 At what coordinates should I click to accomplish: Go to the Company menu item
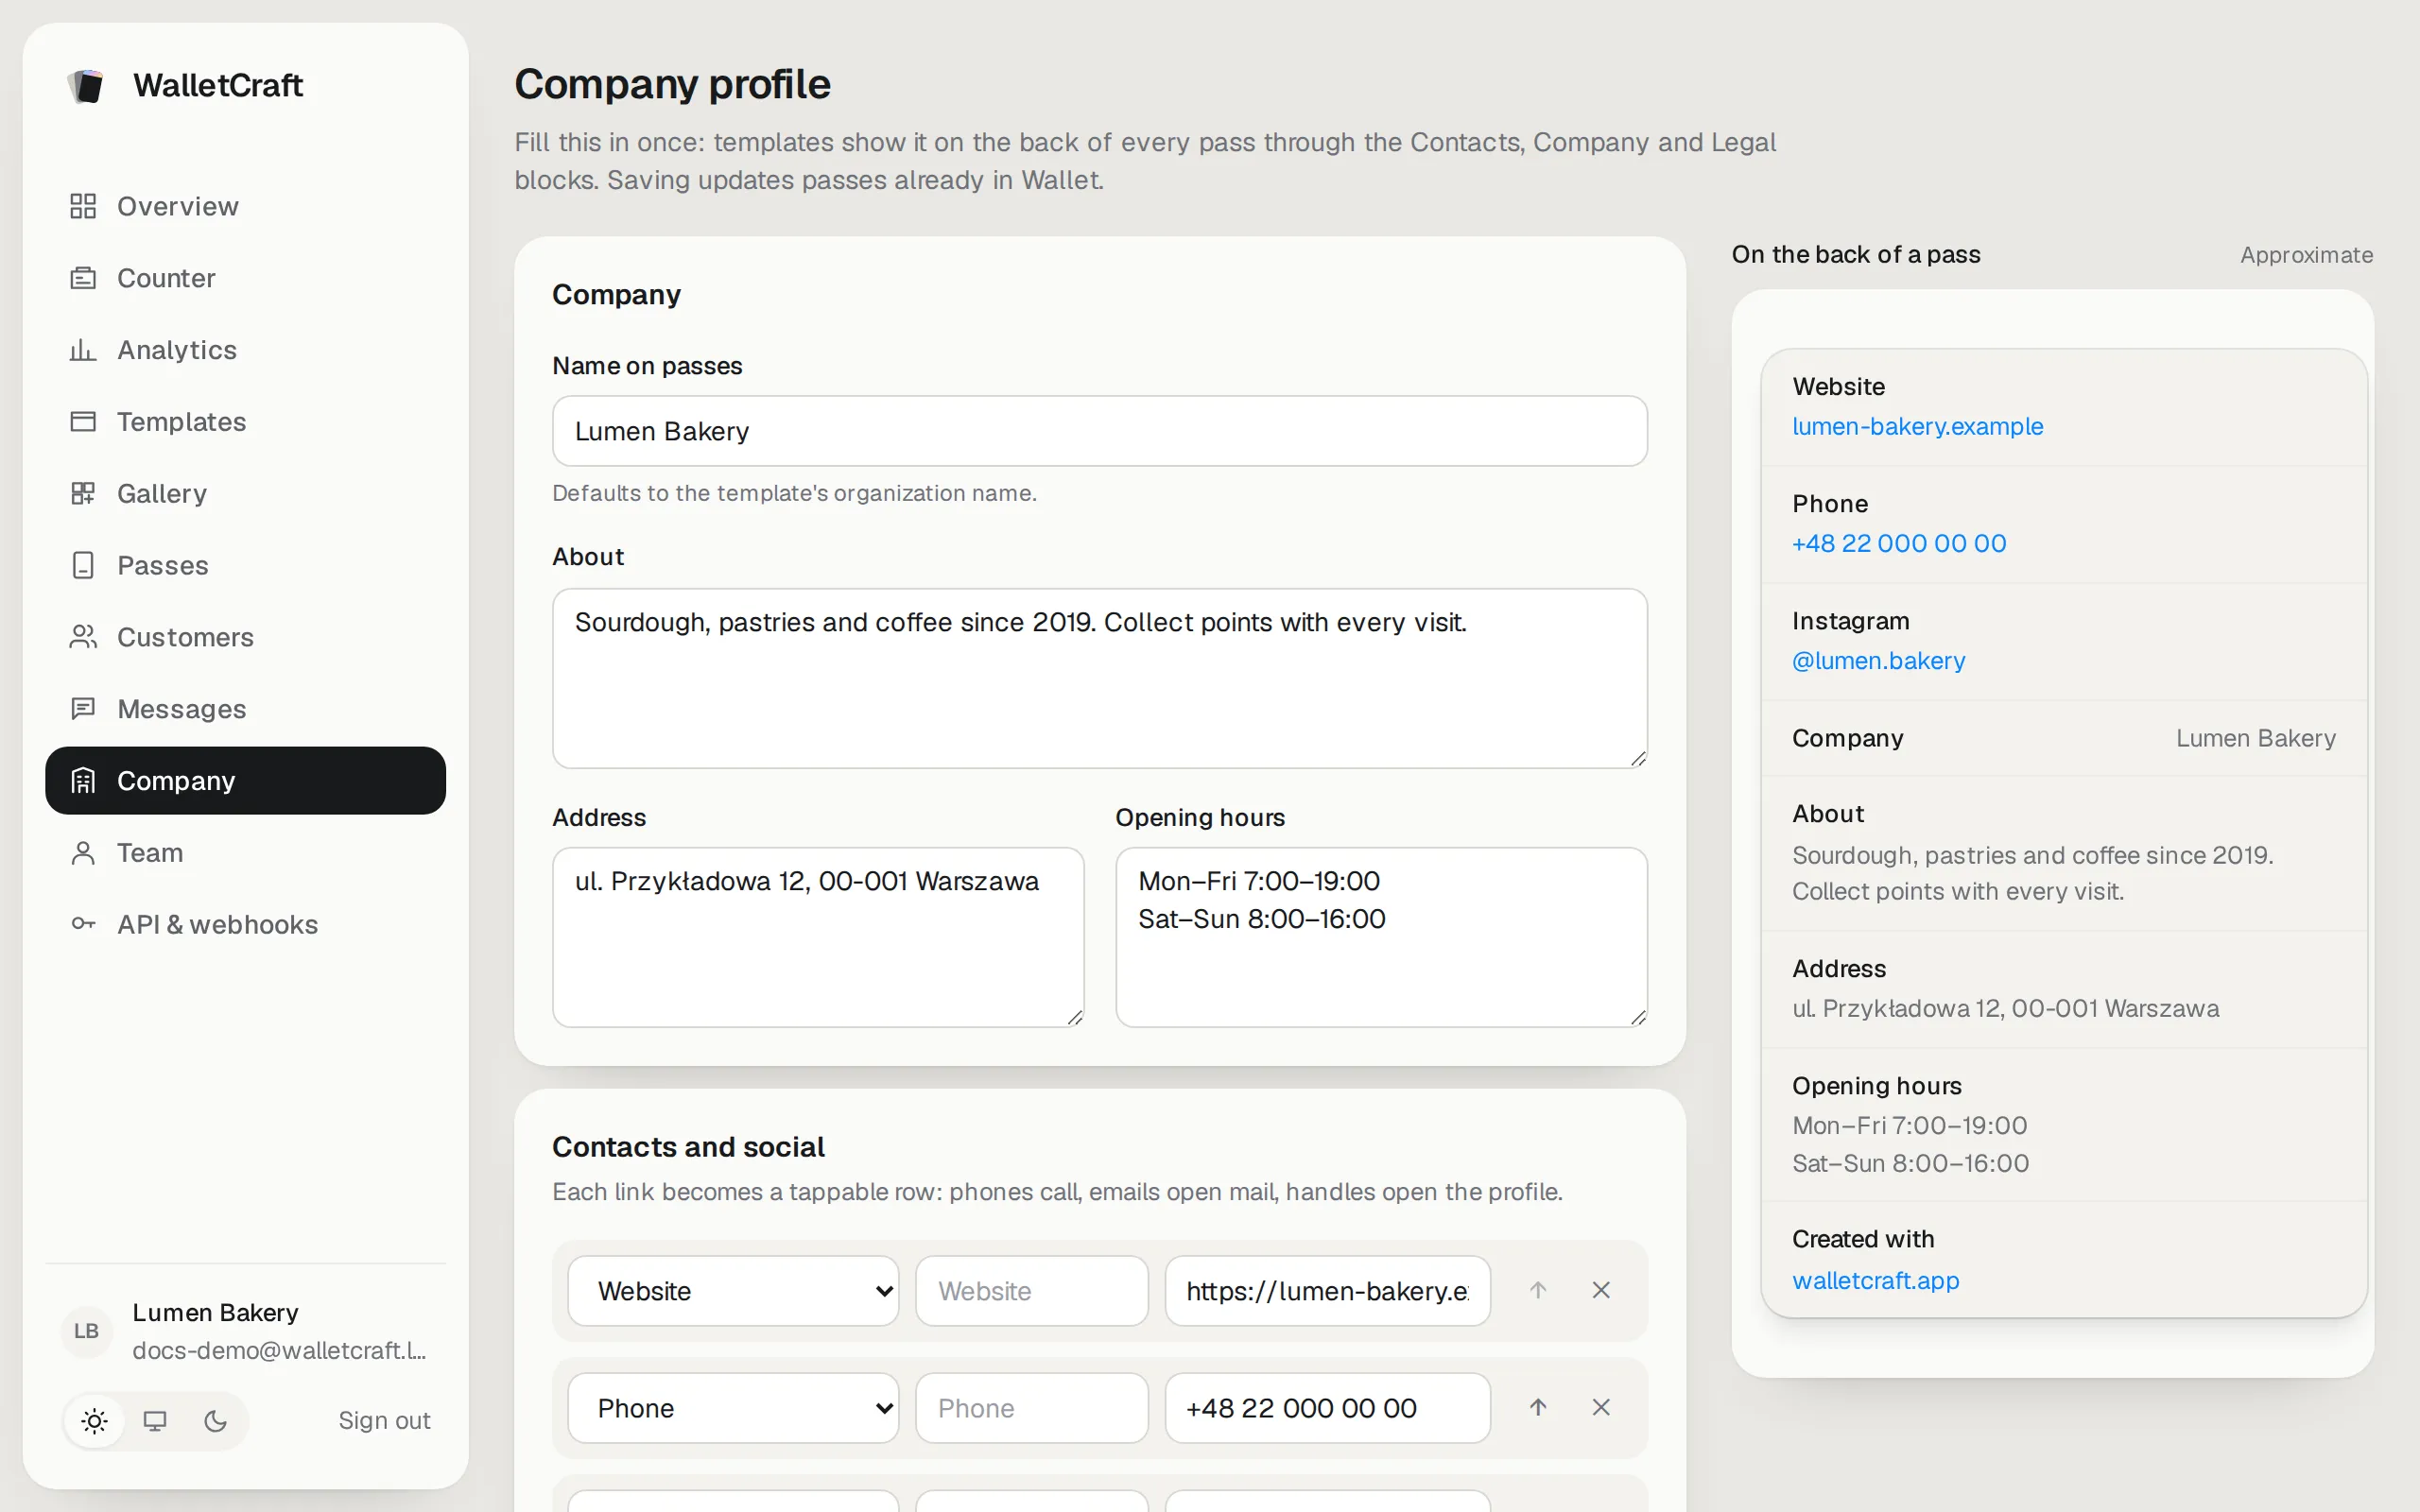coord(245,781)
